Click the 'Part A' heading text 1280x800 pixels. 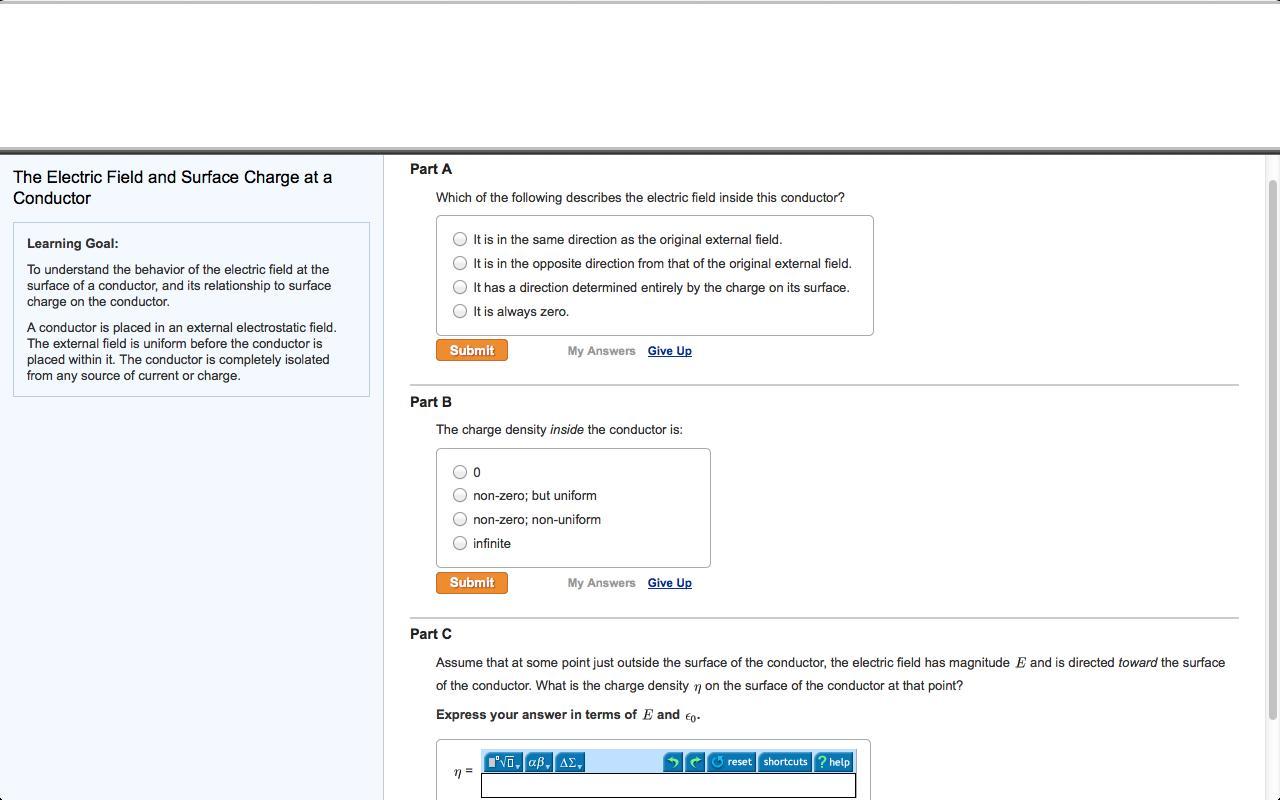pyautogui.click(x=431, y=169)
